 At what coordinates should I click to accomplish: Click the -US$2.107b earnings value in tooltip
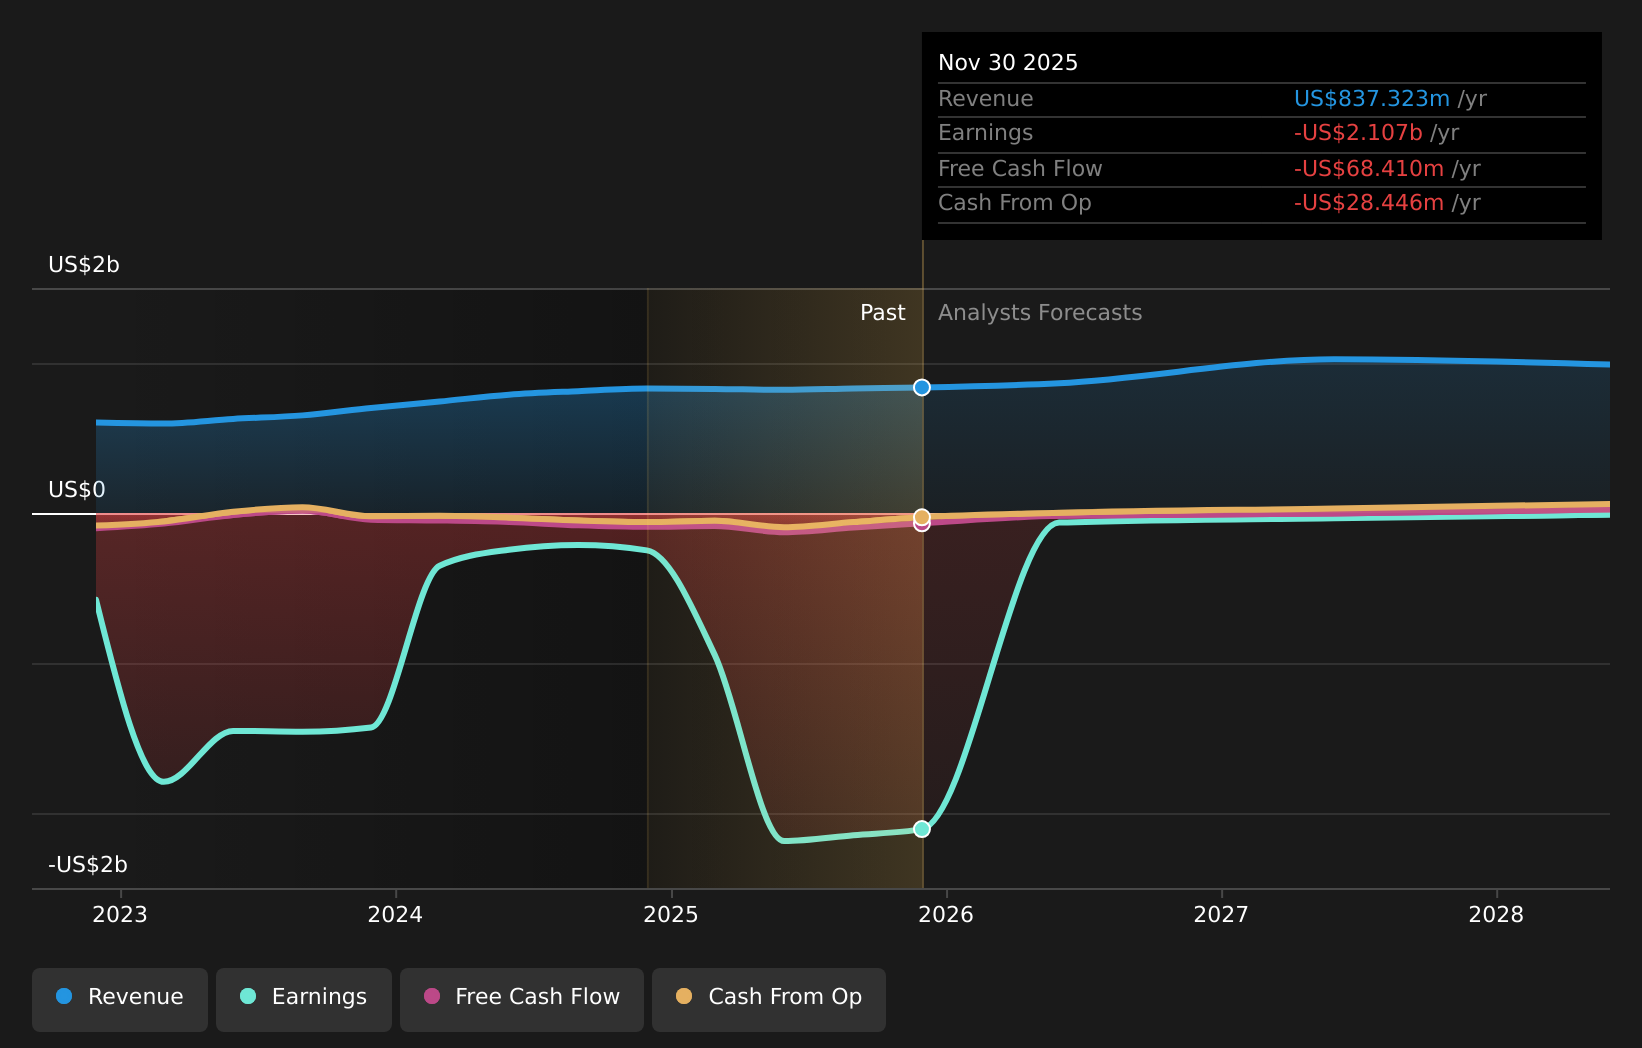pyautogui.click(x=1357, y=133)
